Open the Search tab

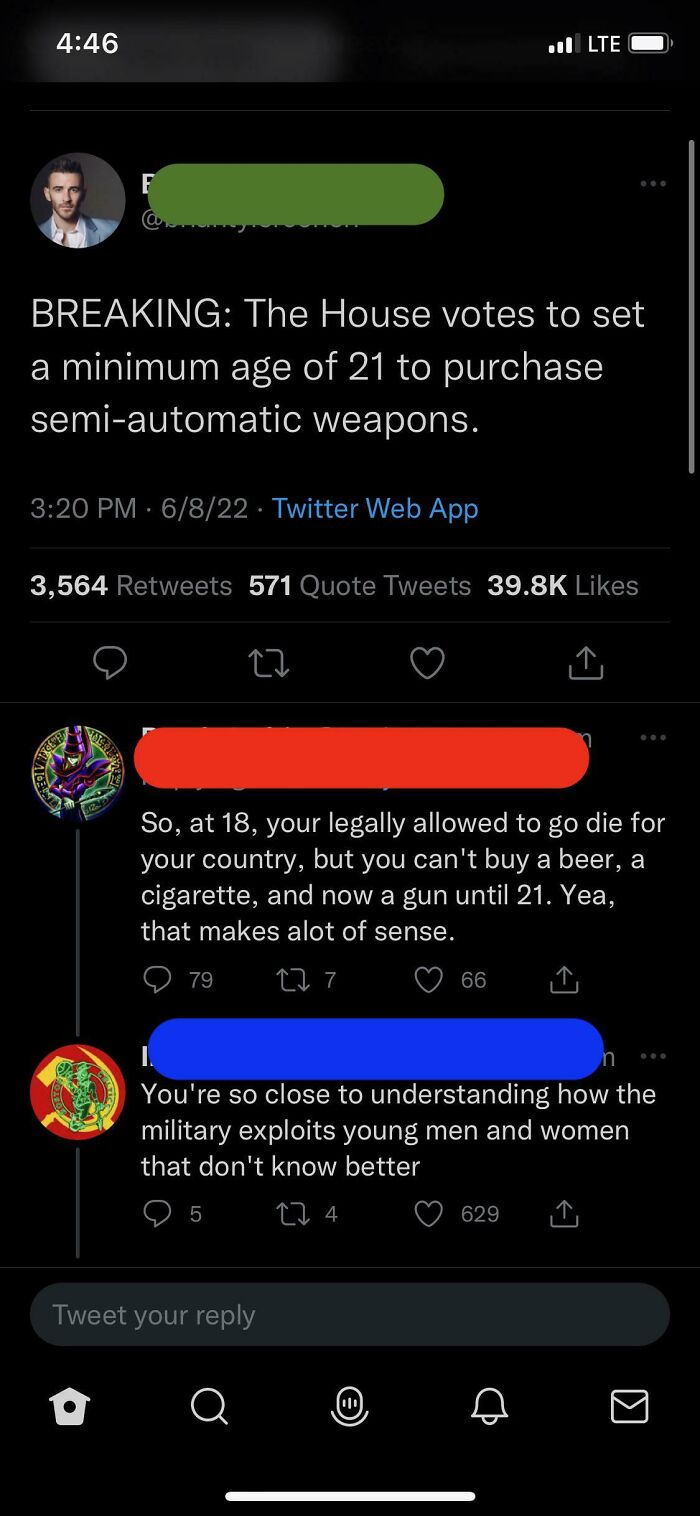209,1406
